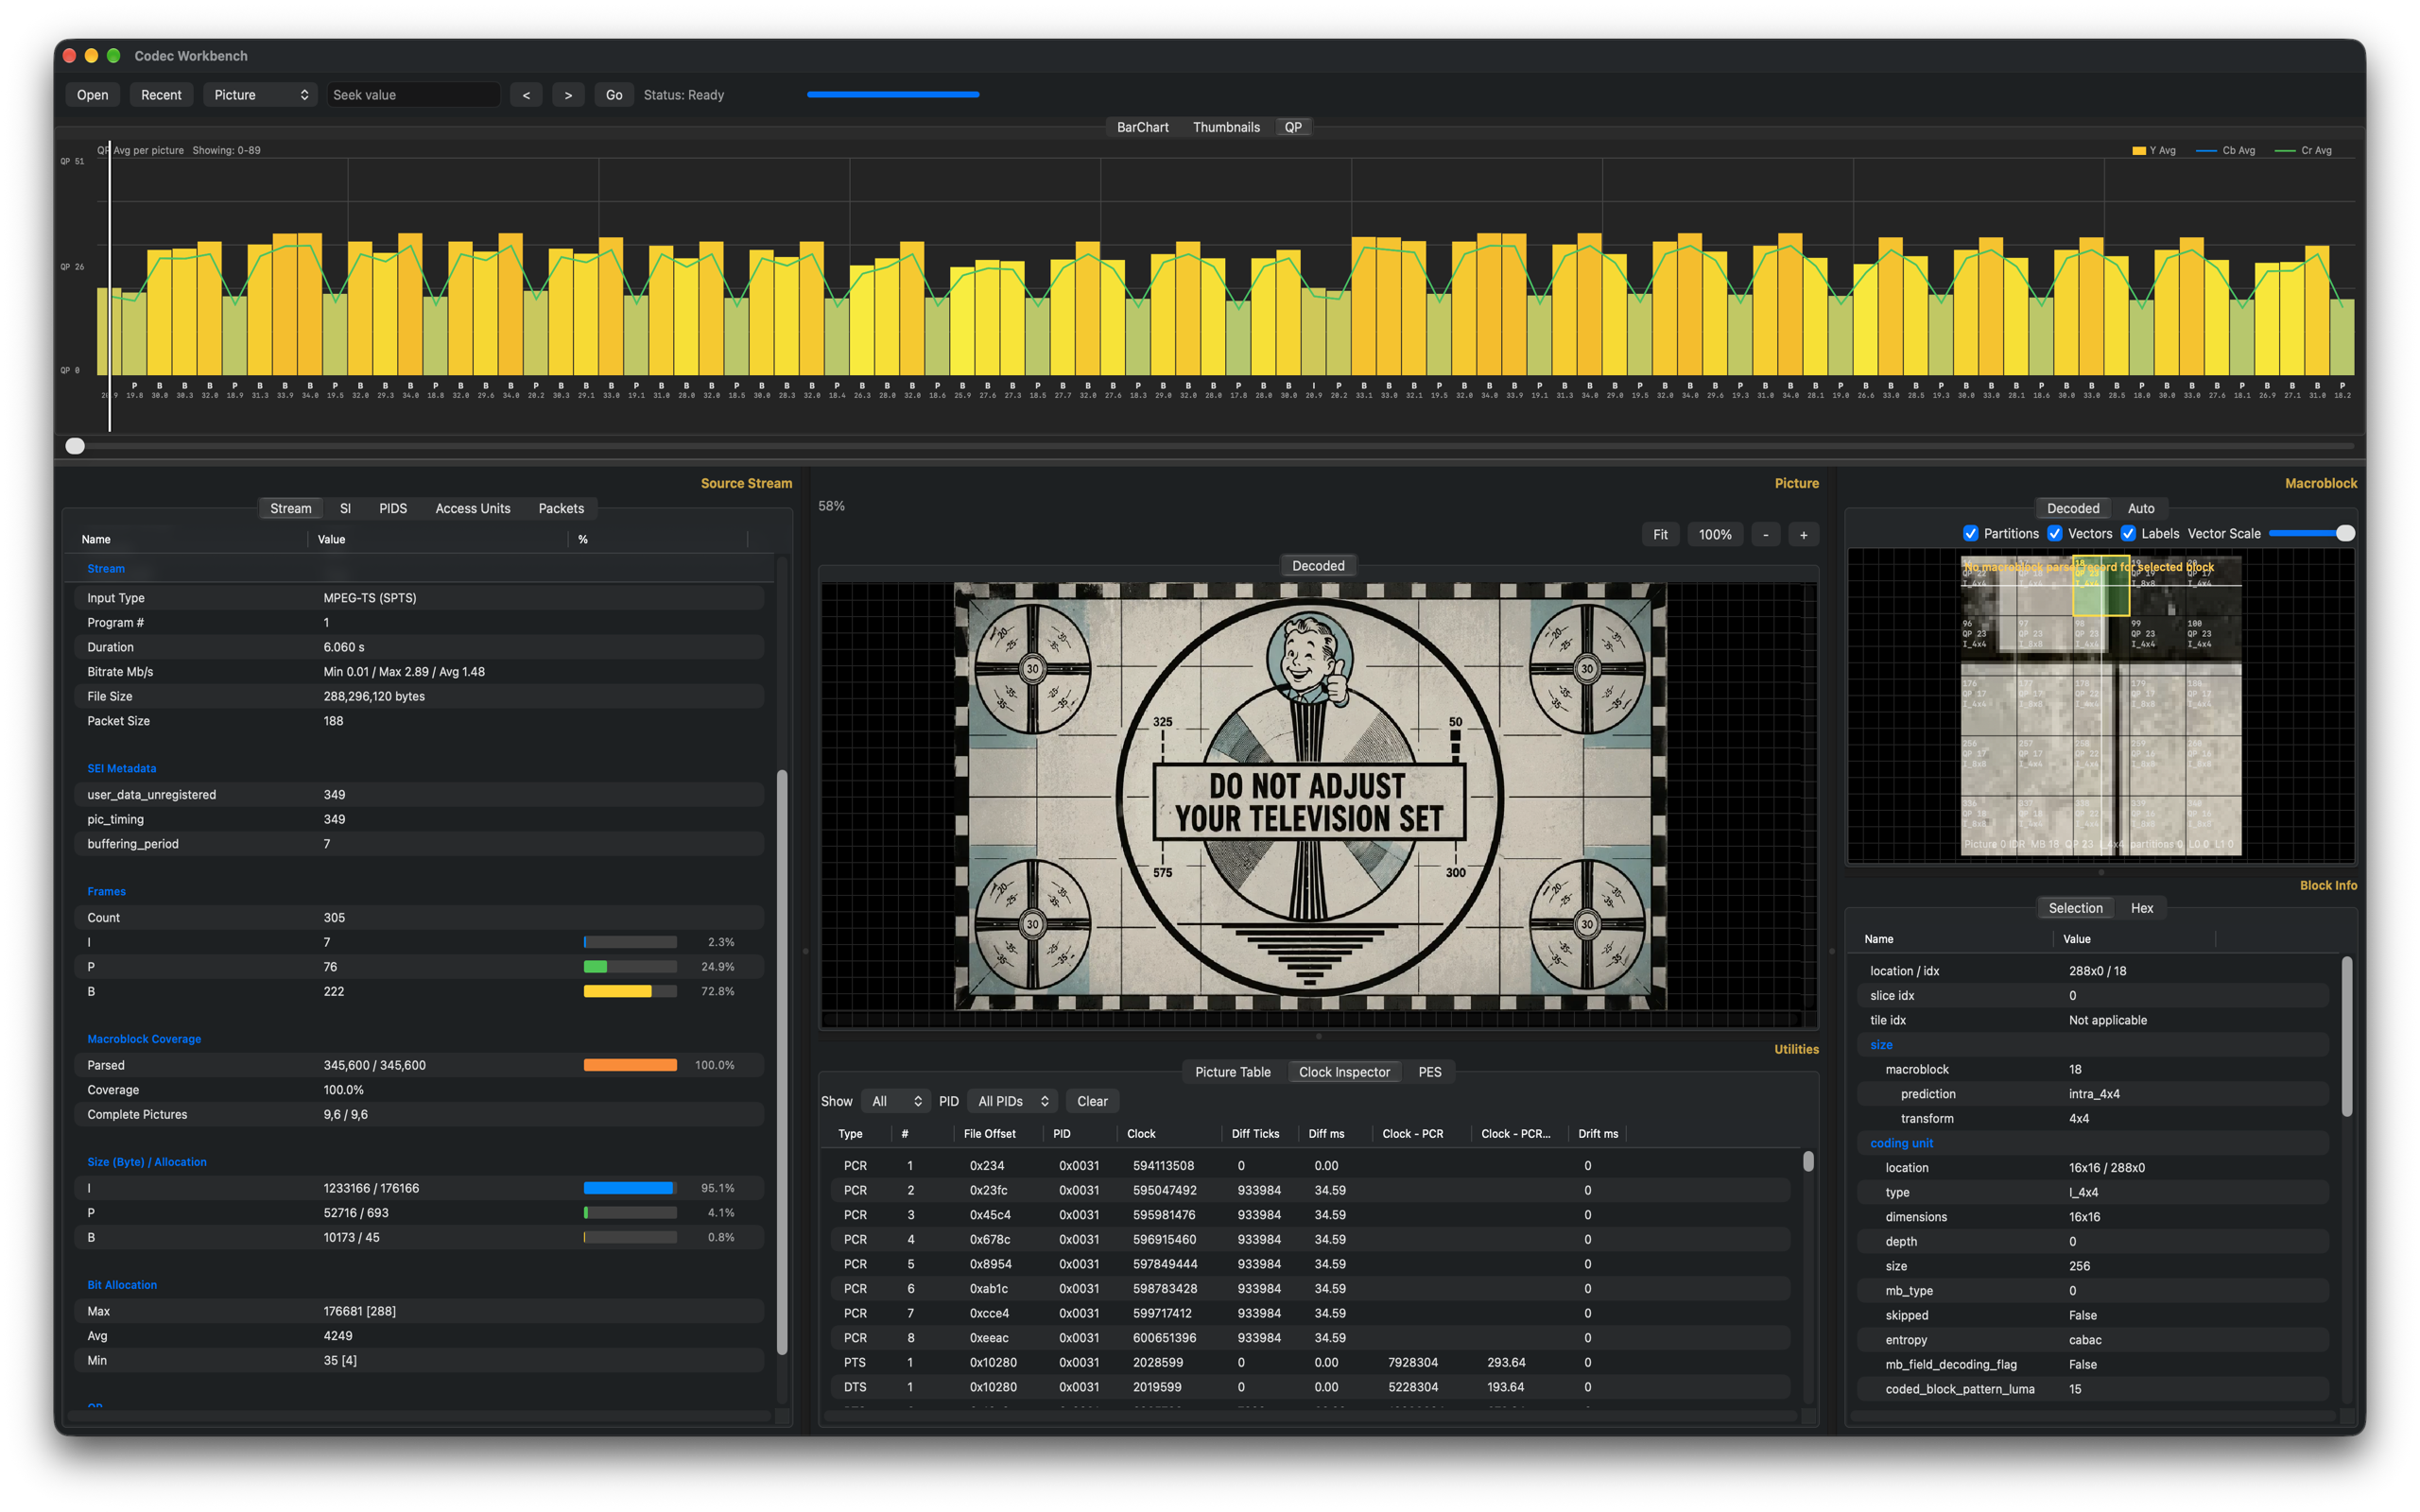
Task: Toggle the Labels checkbox
Action: [2128, 534]
